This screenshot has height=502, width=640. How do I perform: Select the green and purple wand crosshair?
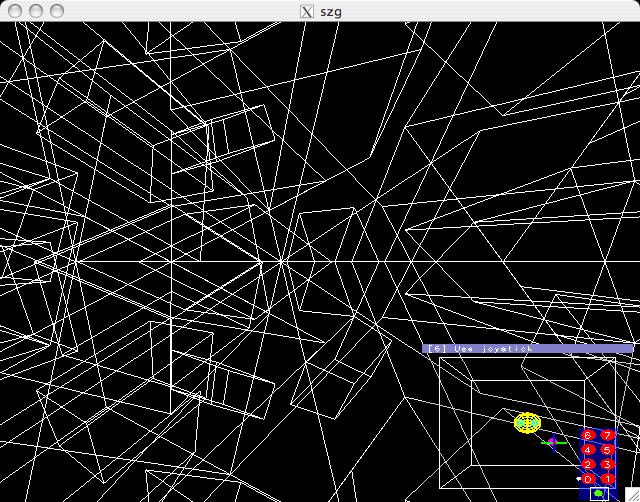tap(553, 441)
